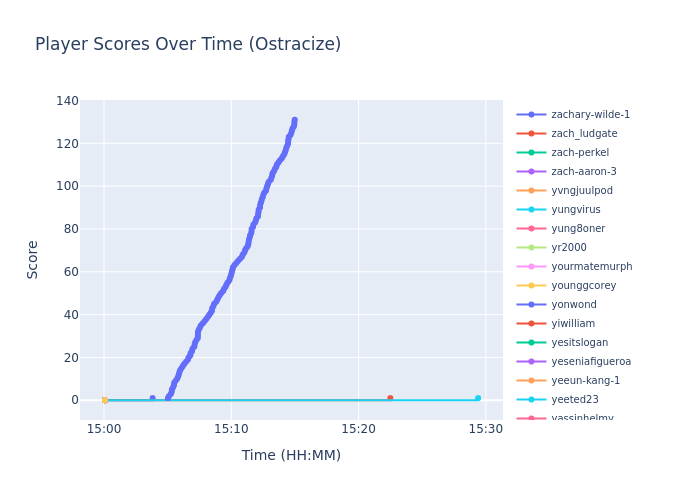Click the yr2000 light green legend marker

[x=531, y=248]
